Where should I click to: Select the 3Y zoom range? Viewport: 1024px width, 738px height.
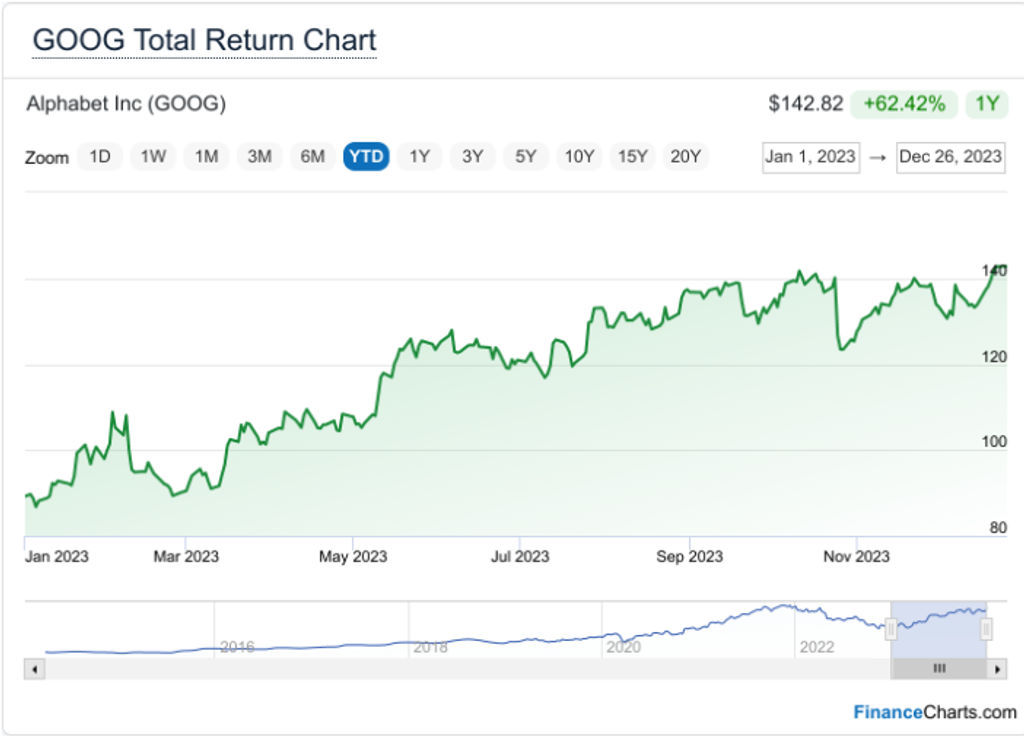pos(473,157)
